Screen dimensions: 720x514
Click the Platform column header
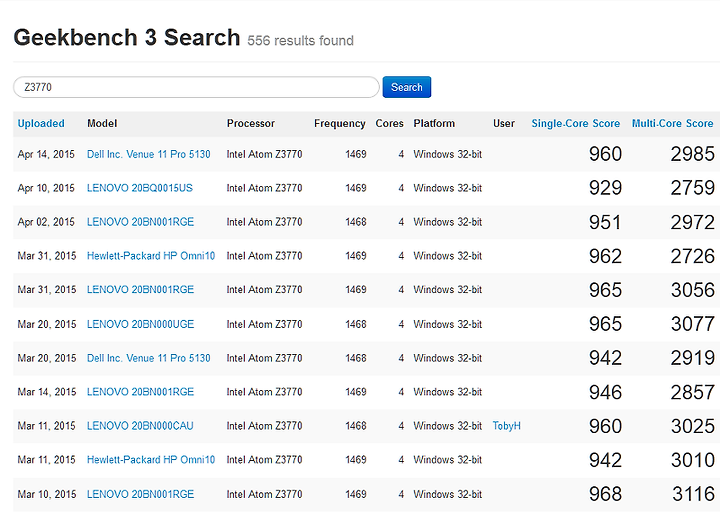coord(434,124)
